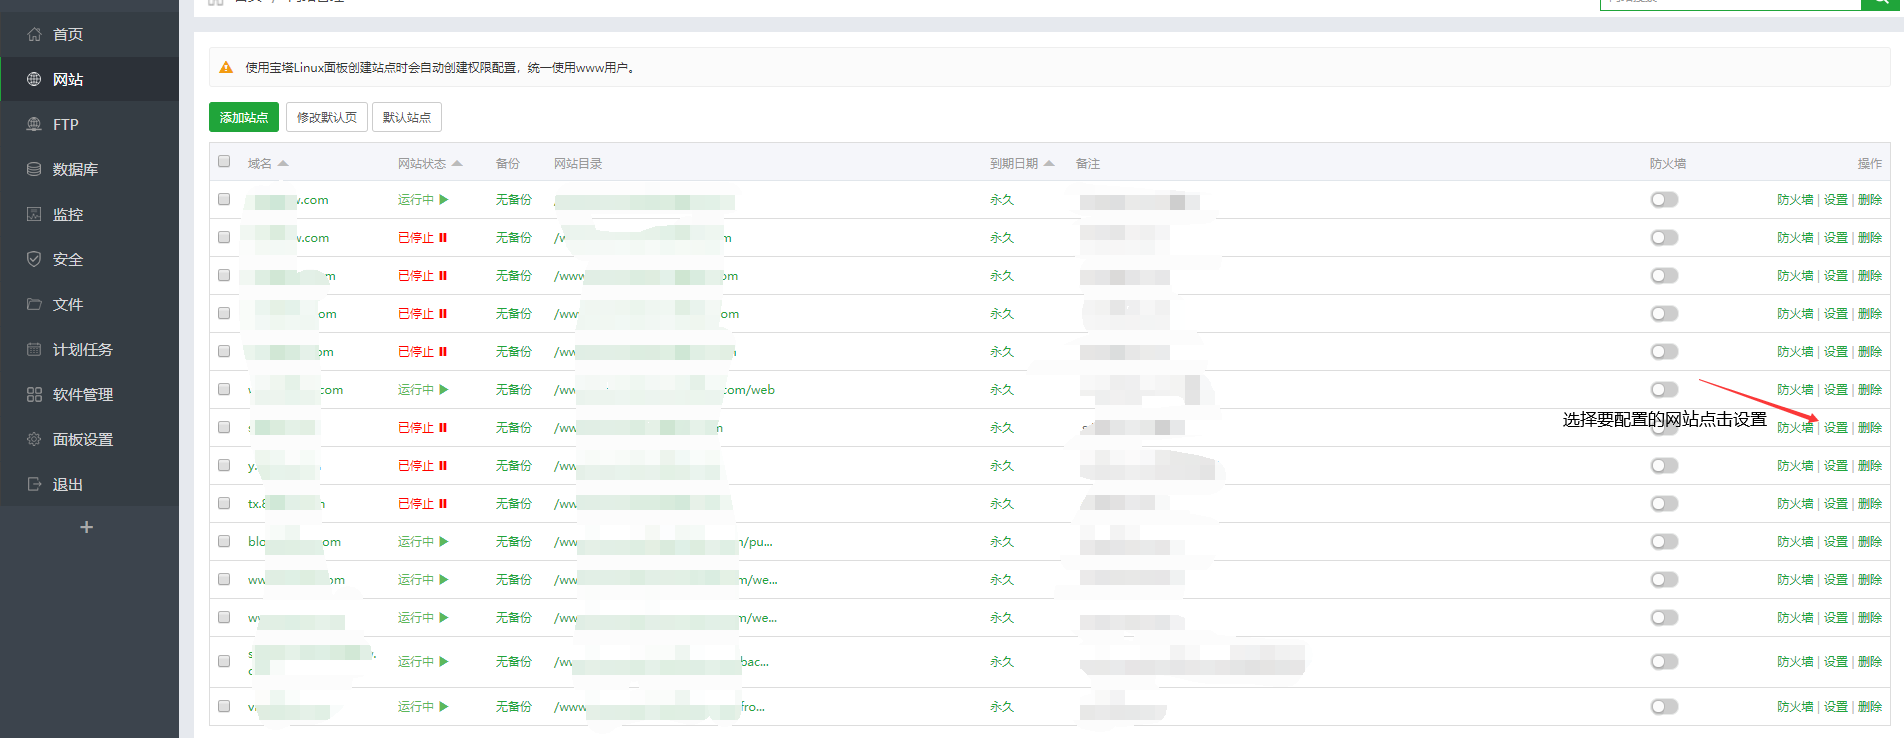Click the home icon in sidebar
This screenshot has height=738, width=1904.
[x=34, y=34]
